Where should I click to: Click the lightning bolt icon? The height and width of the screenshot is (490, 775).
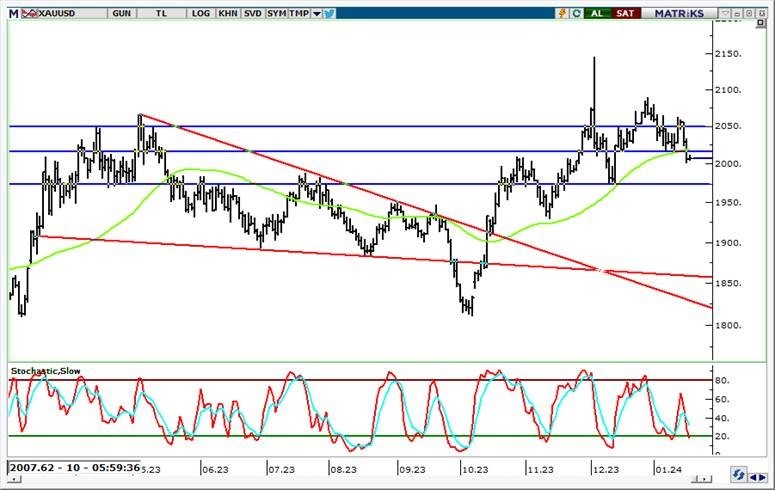561,13
